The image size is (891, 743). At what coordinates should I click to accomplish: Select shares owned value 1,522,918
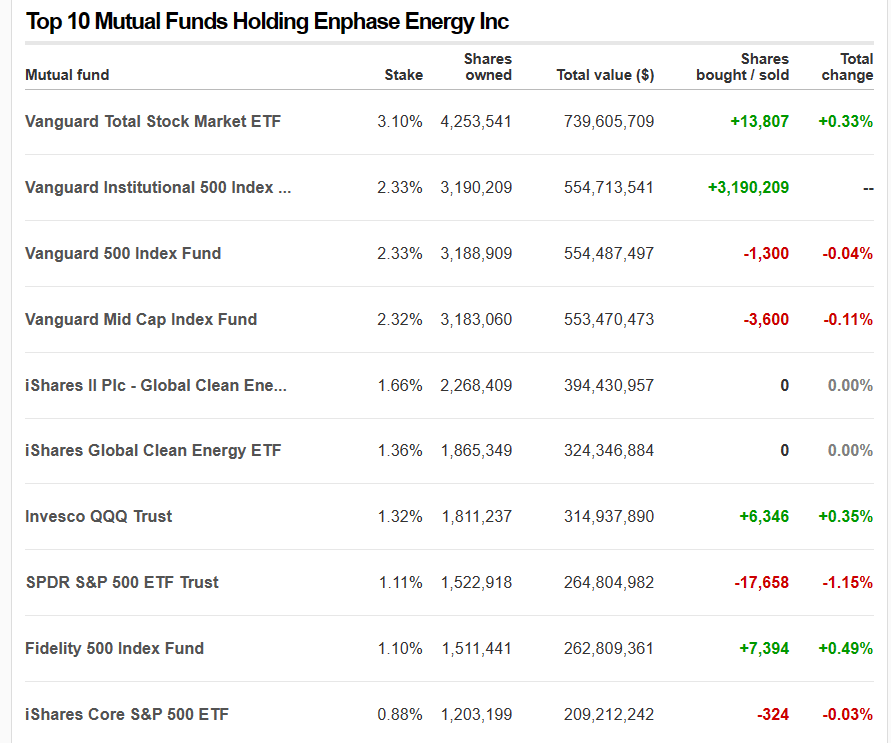pyautogui.click(x=477, y=582)
